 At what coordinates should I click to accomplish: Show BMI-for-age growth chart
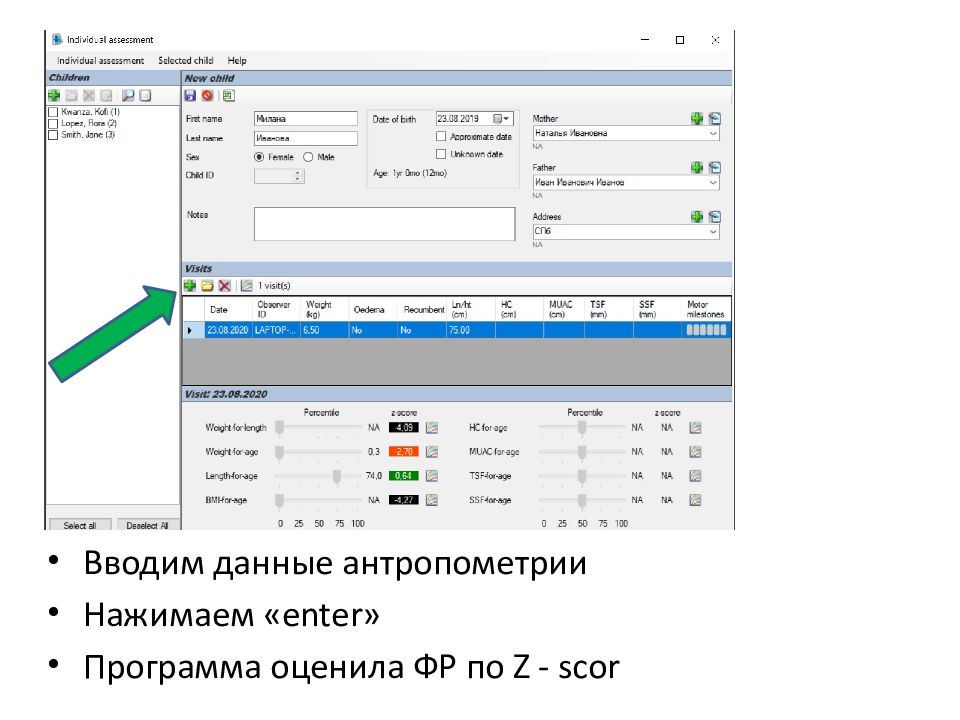point(432,500)
